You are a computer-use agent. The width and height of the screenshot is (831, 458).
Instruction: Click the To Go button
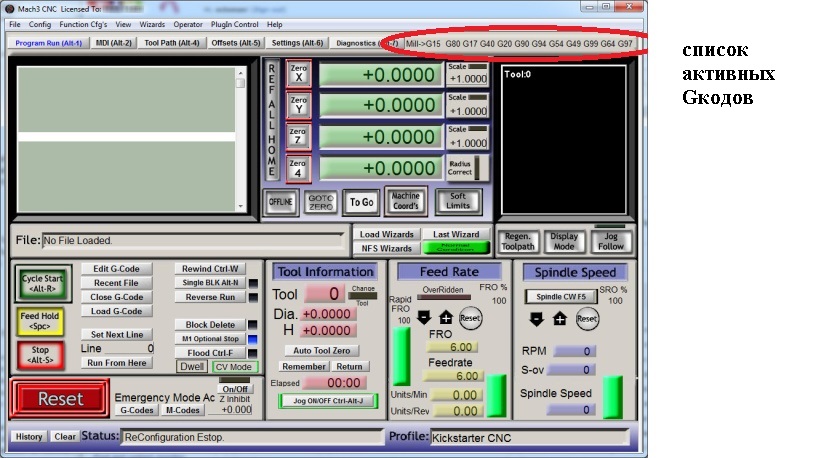point(361,202)
